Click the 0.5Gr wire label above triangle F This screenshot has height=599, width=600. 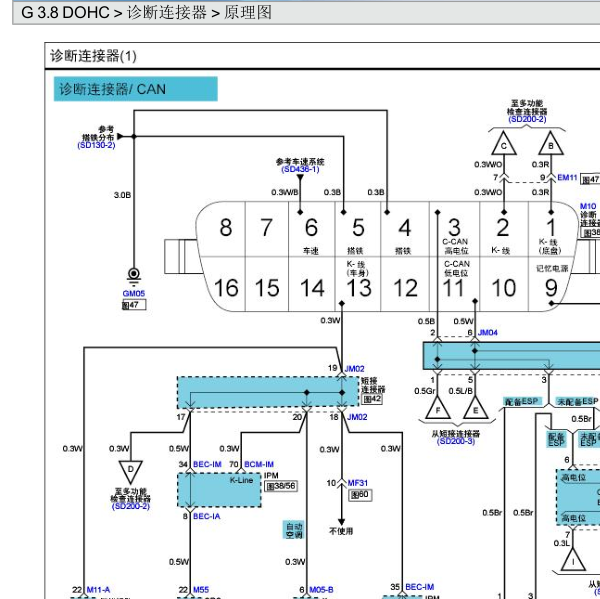click(x=425, y=391)
